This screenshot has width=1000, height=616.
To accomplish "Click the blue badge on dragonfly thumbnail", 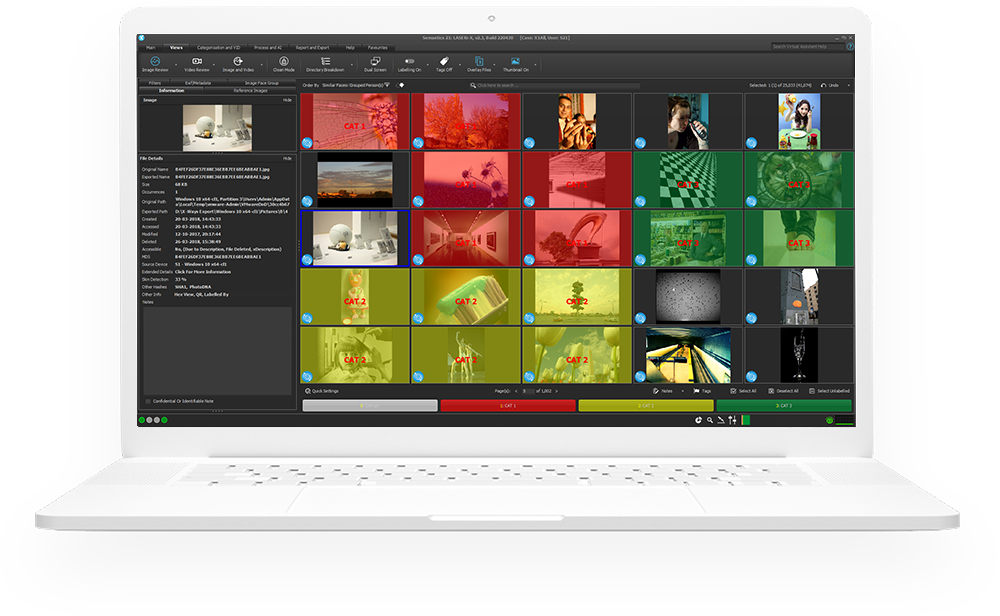I will point(307,143).
